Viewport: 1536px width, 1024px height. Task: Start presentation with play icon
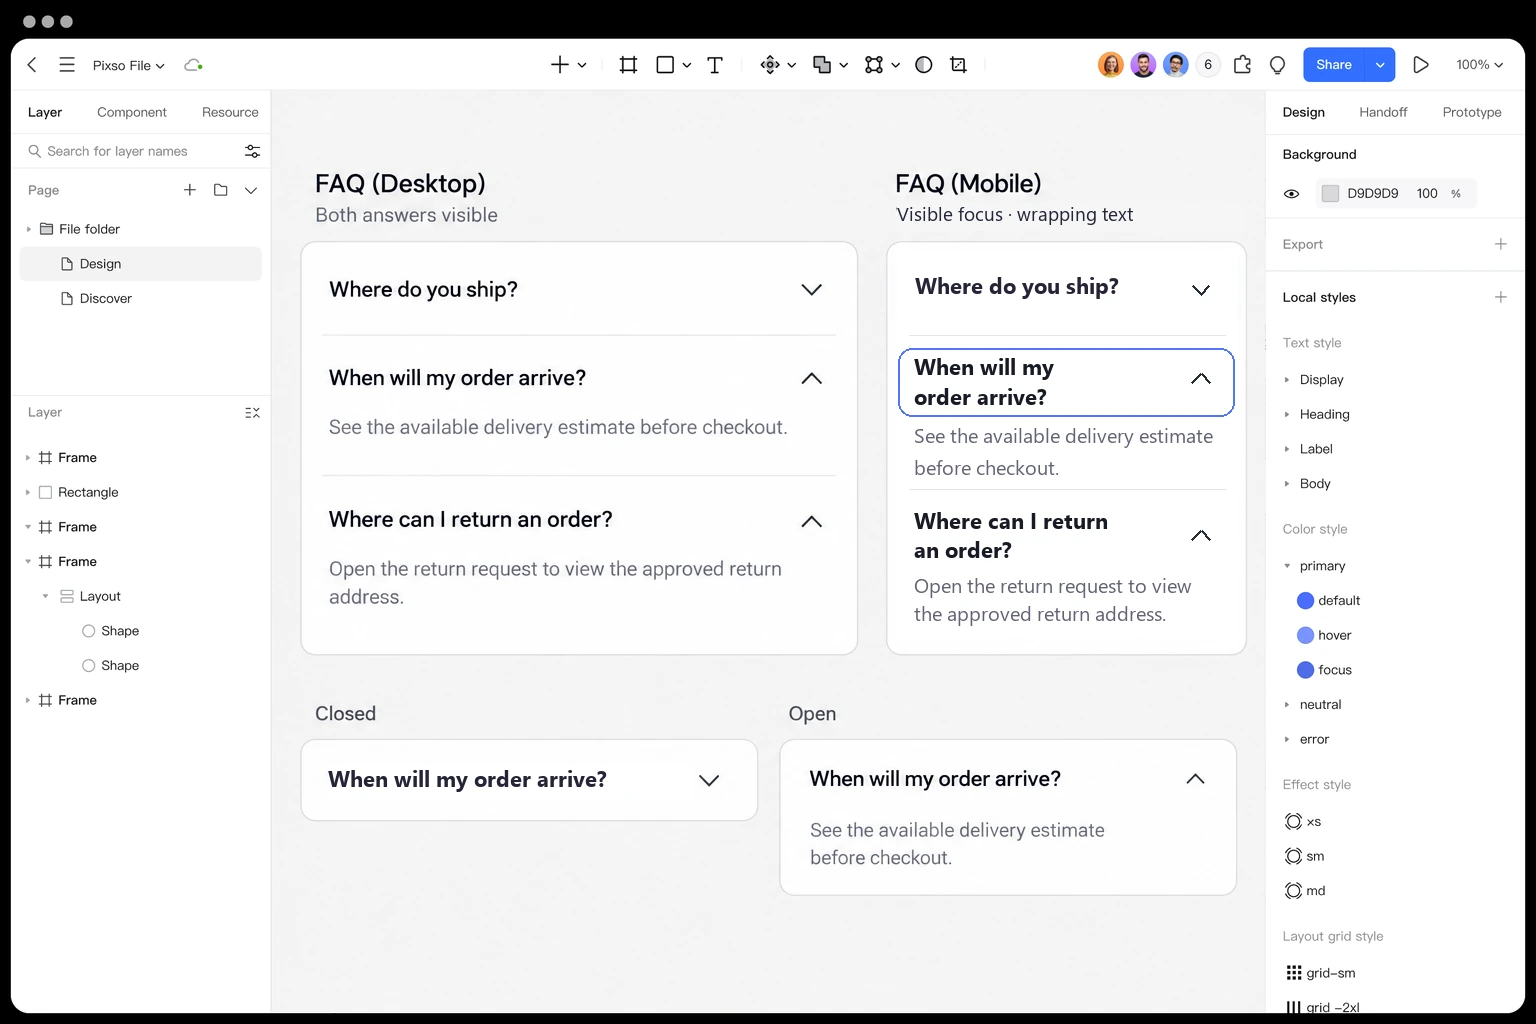point(1420,65)
